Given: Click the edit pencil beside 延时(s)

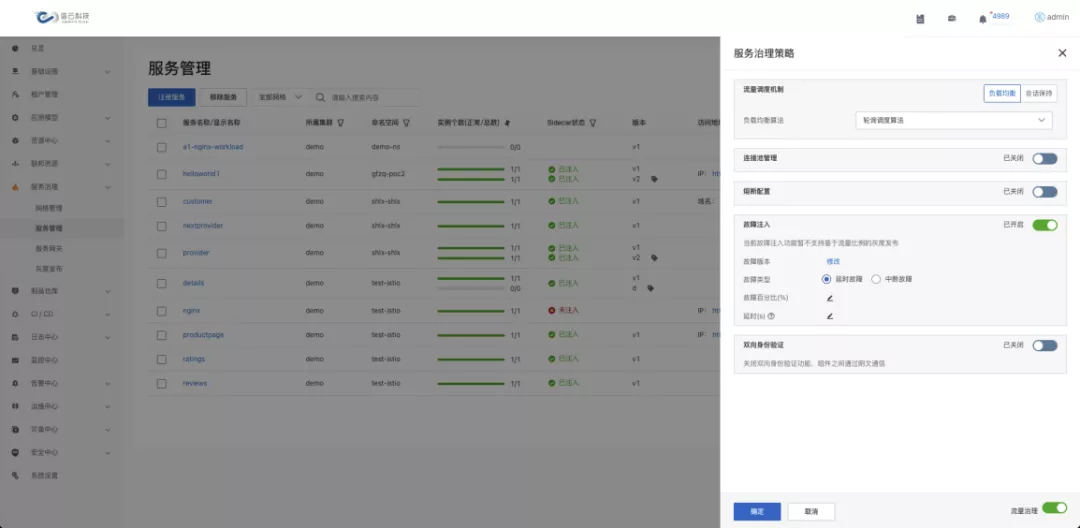Looking at the screenshot, I should click(829, 316).
